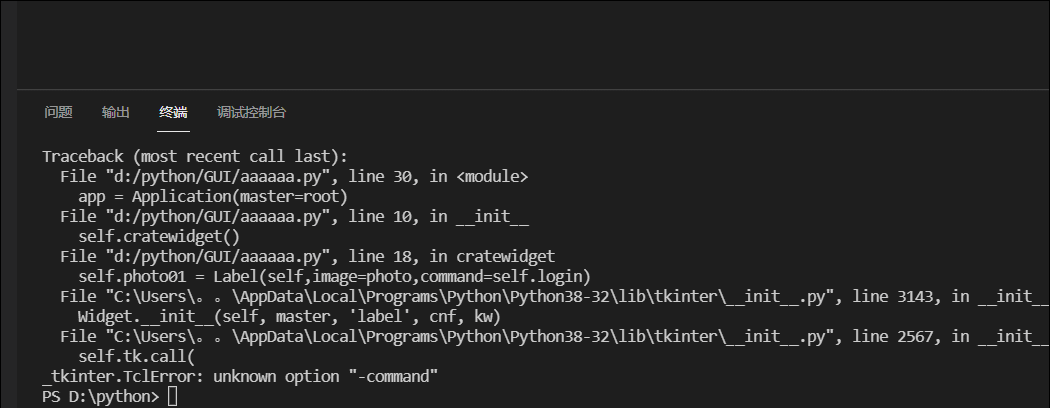
Task: Click the _tkinter.TclError unknown option message
Action: (x=240, y=377)
